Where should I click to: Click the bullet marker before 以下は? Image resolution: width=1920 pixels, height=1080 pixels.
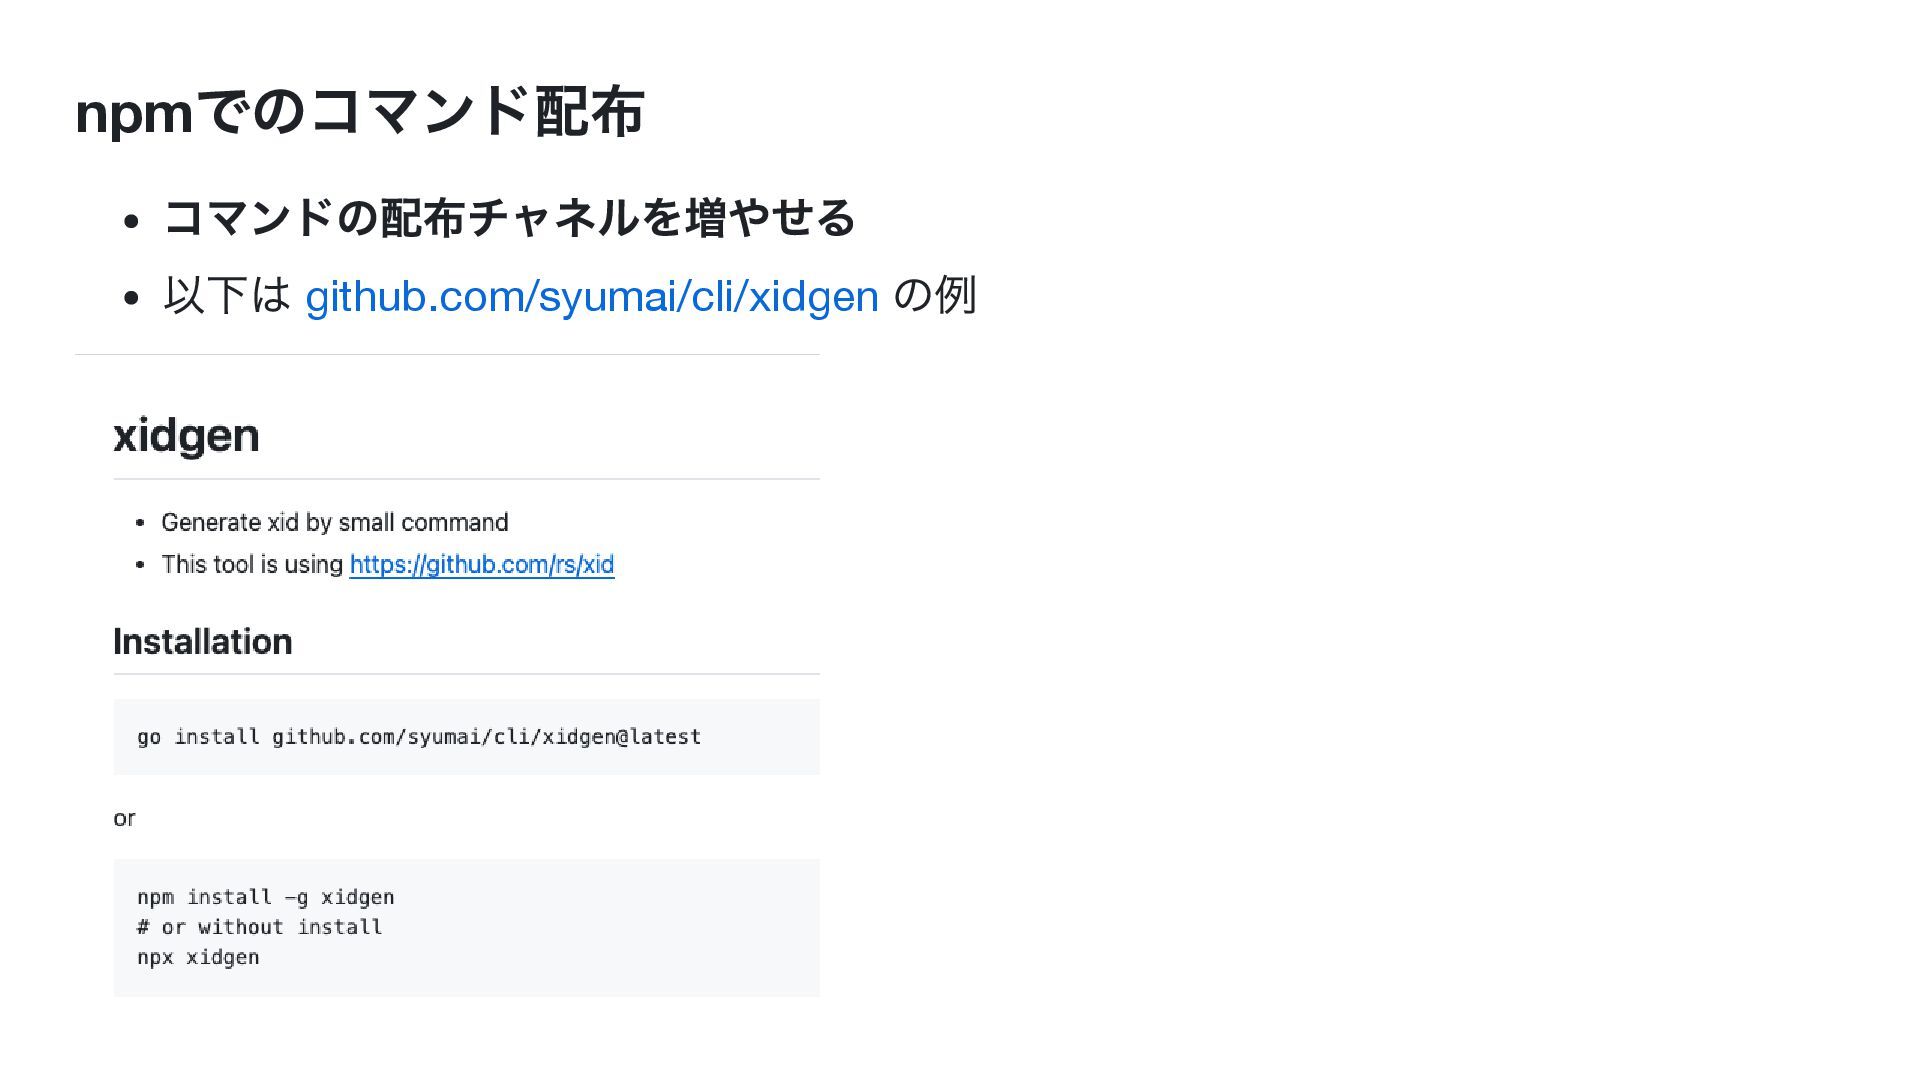(130, 298)
